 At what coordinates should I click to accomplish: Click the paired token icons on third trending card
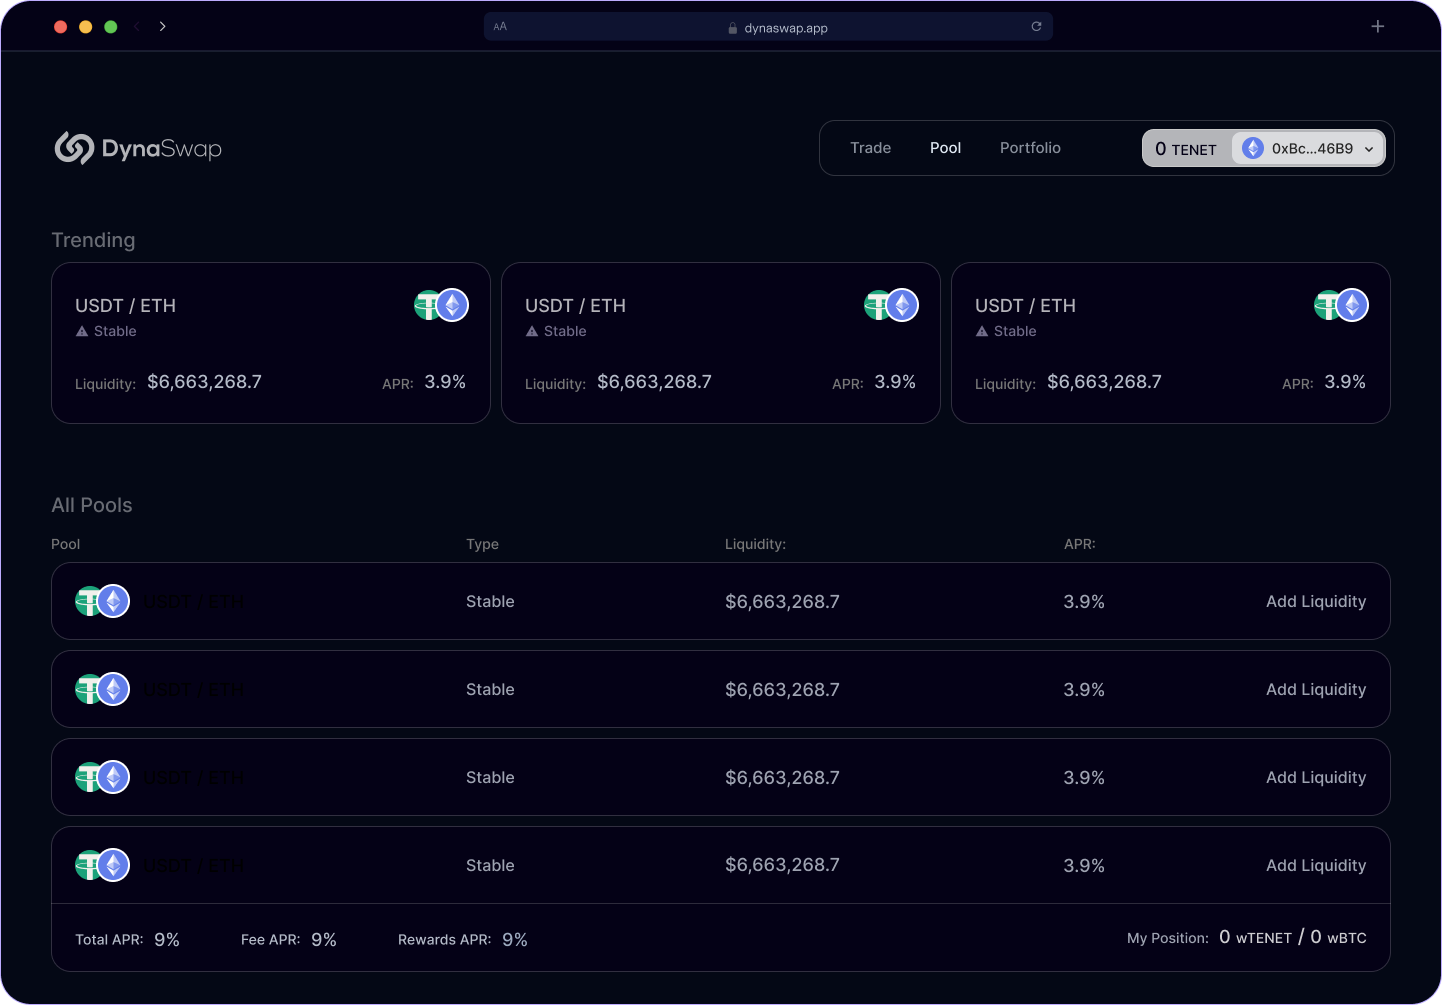click(1341, 305)
